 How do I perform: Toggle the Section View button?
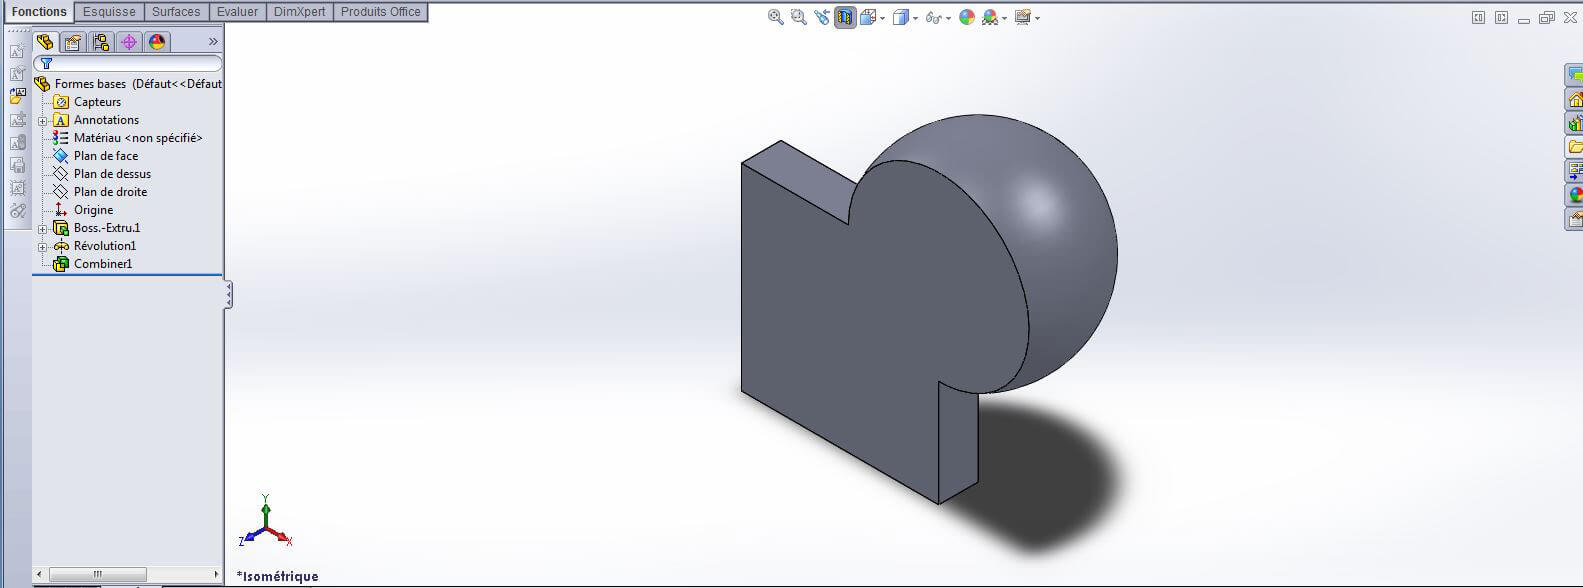click(846, 17)
